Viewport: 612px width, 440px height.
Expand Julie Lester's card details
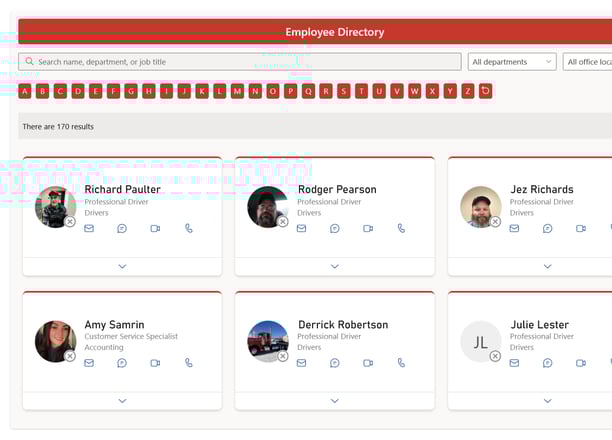[x=548, y=401]
